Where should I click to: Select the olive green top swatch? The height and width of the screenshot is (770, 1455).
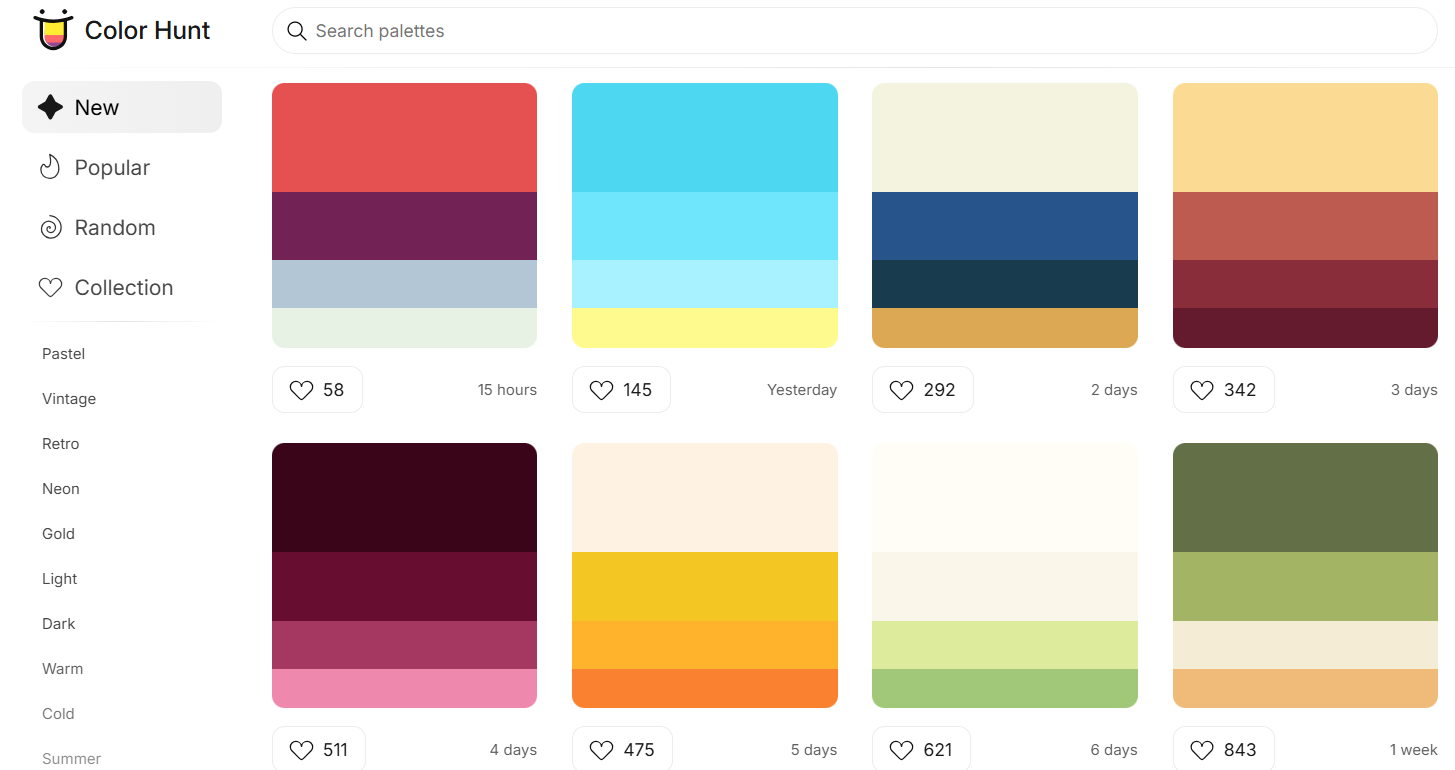pyautogui.click(x=1305, y=498)
